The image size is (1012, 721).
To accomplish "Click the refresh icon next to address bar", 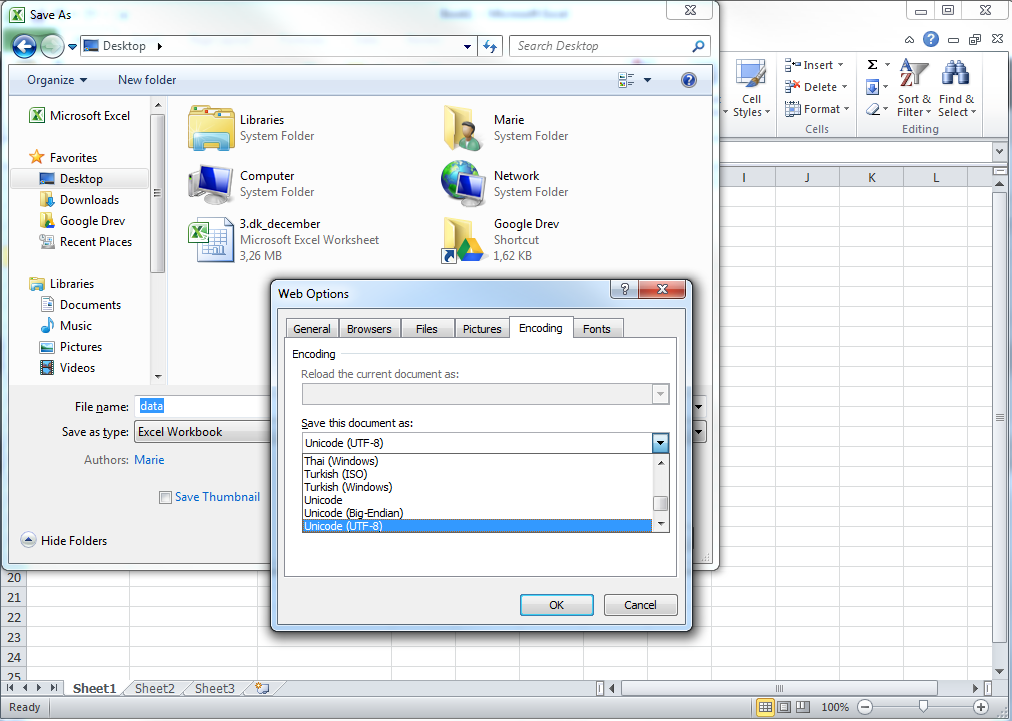I will (491, 46).
